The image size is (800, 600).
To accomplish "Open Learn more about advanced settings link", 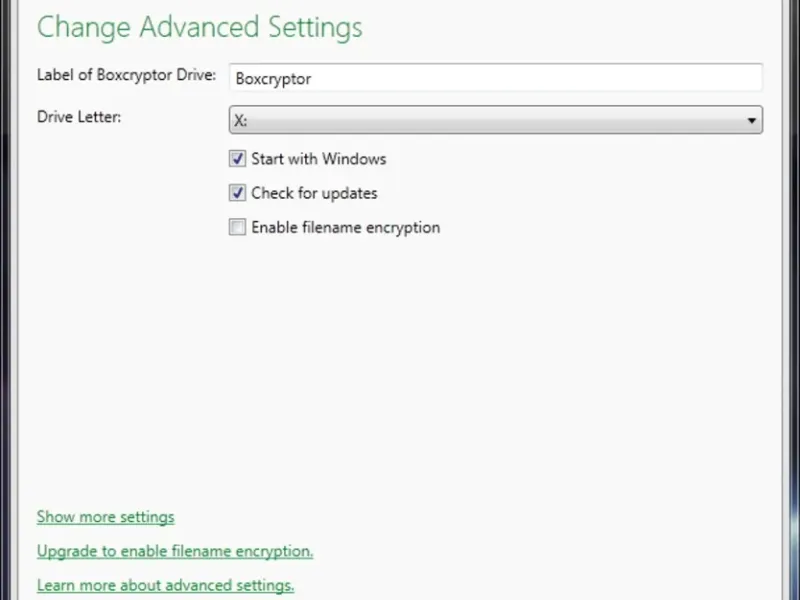I will [165, 585].
